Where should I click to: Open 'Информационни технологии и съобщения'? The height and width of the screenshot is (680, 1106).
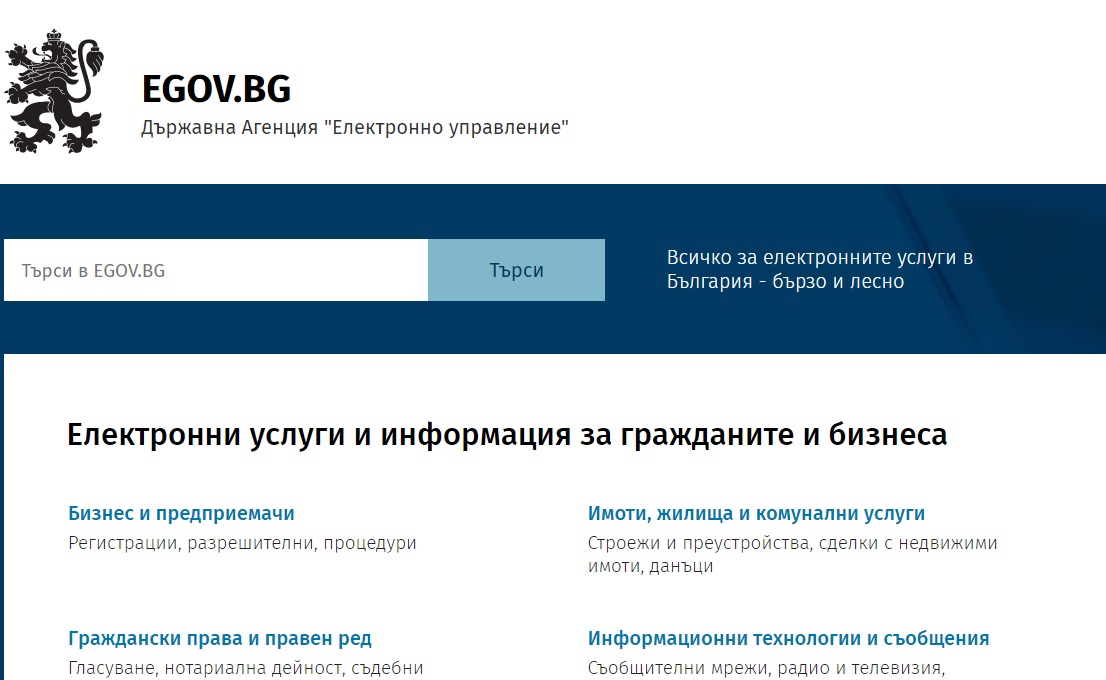pyautogui.click(x=787, y=637)
